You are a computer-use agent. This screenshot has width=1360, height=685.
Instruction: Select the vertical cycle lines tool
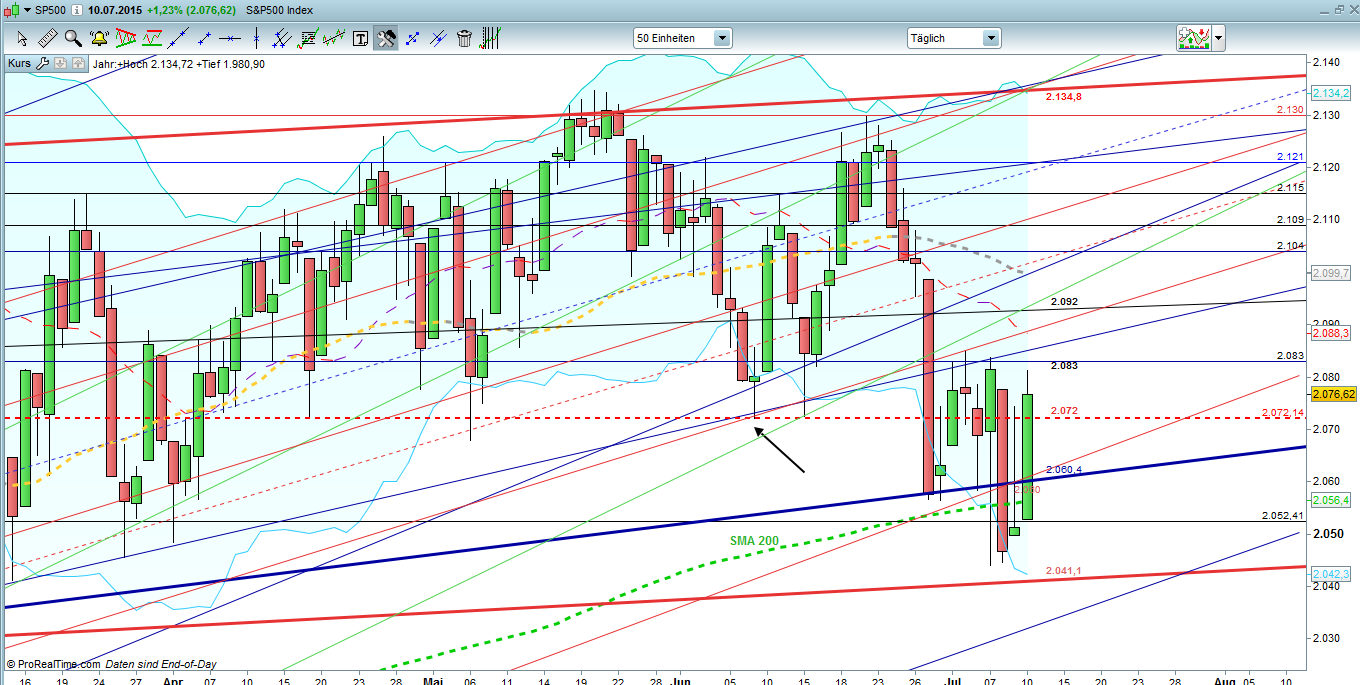point(490,38)
